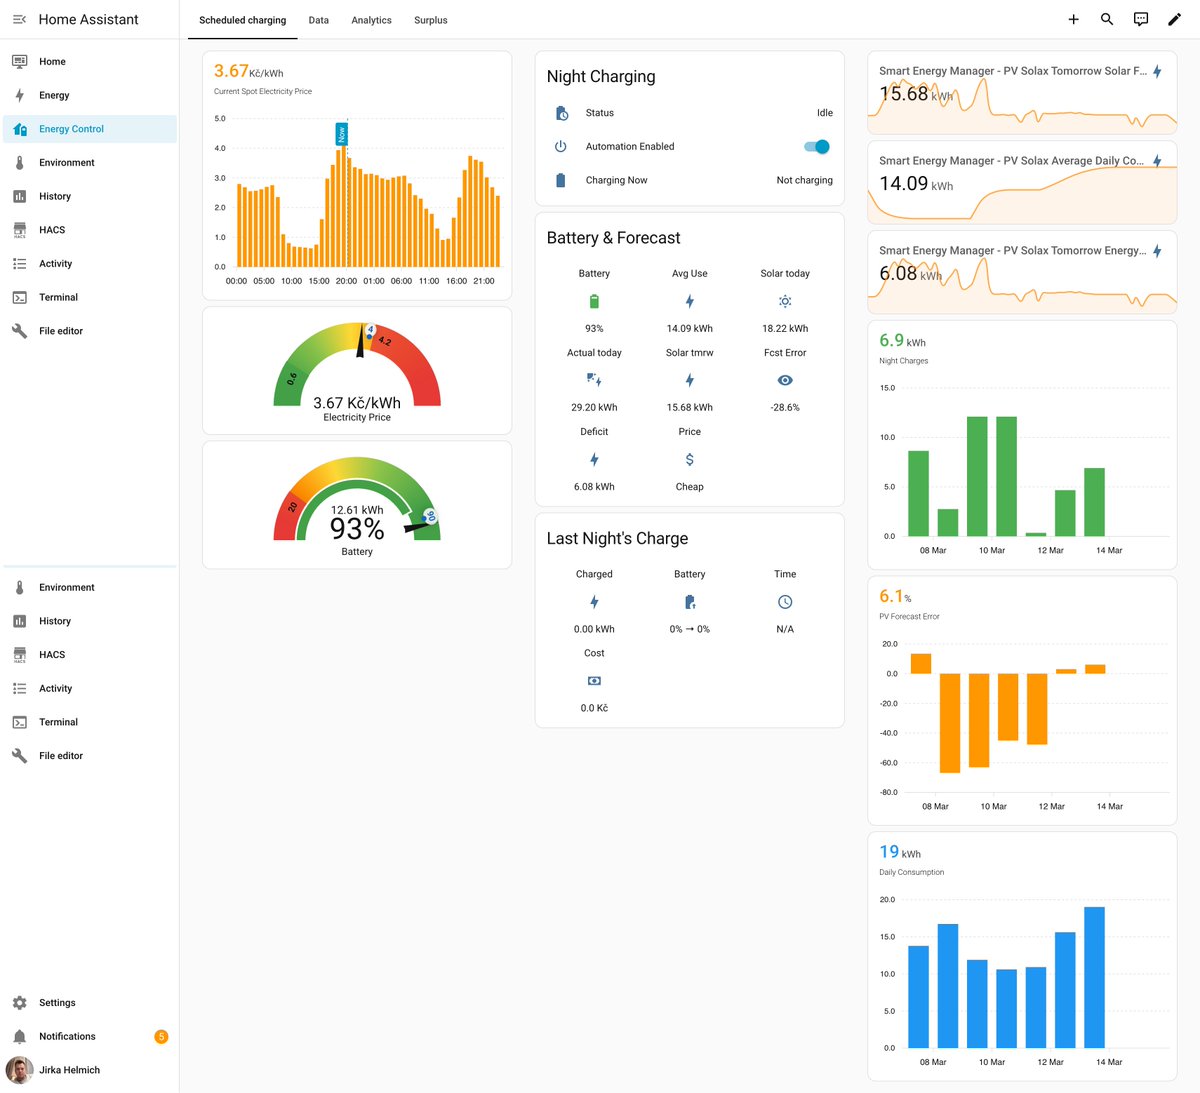This screenshot has height=1093, width=1200.
Task: Open Settings in the sidebar
Action: coord(90,1003)
